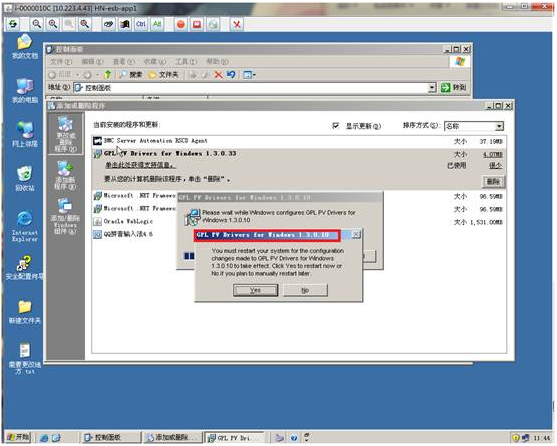
Task: Select BMC Server Automation RSCD Agent row
Action: (x=298, y=141)
